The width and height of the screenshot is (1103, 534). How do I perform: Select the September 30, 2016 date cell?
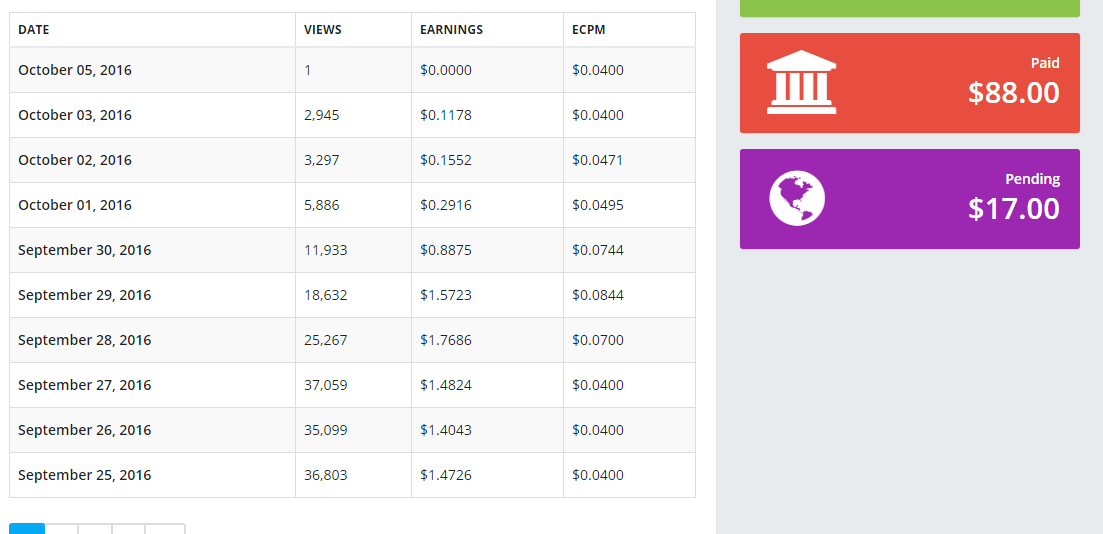click(84, 250)
